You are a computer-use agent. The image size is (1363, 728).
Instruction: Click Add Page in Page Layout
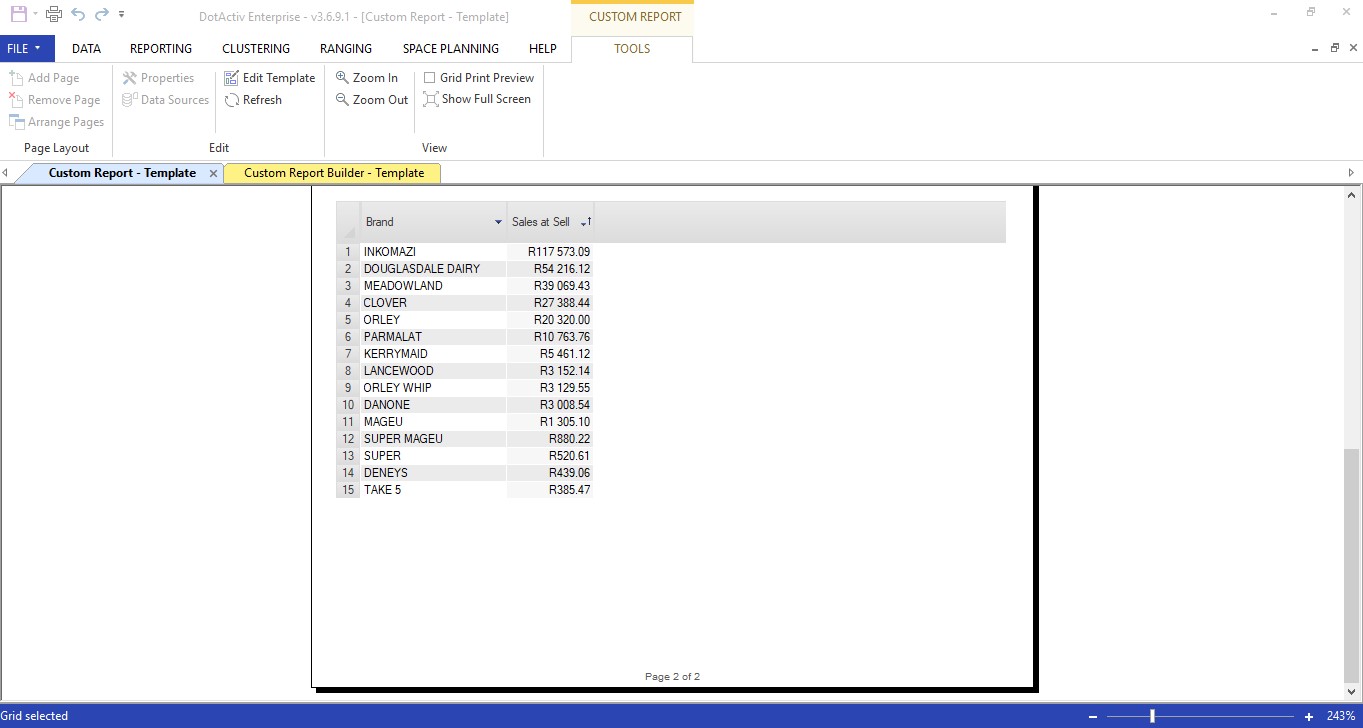point(44,78)
